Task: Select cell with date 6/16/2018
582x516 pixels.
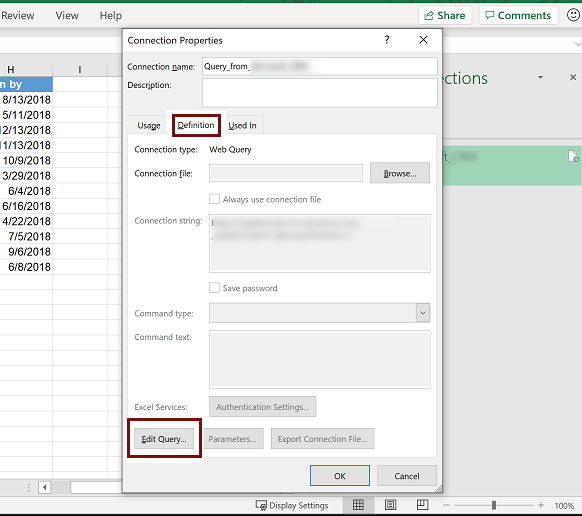Action: (x=26, y=206)
